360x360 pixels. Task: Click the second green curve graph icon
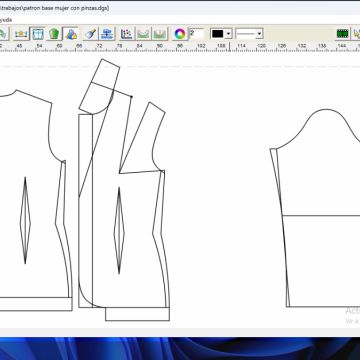[160, 34]
